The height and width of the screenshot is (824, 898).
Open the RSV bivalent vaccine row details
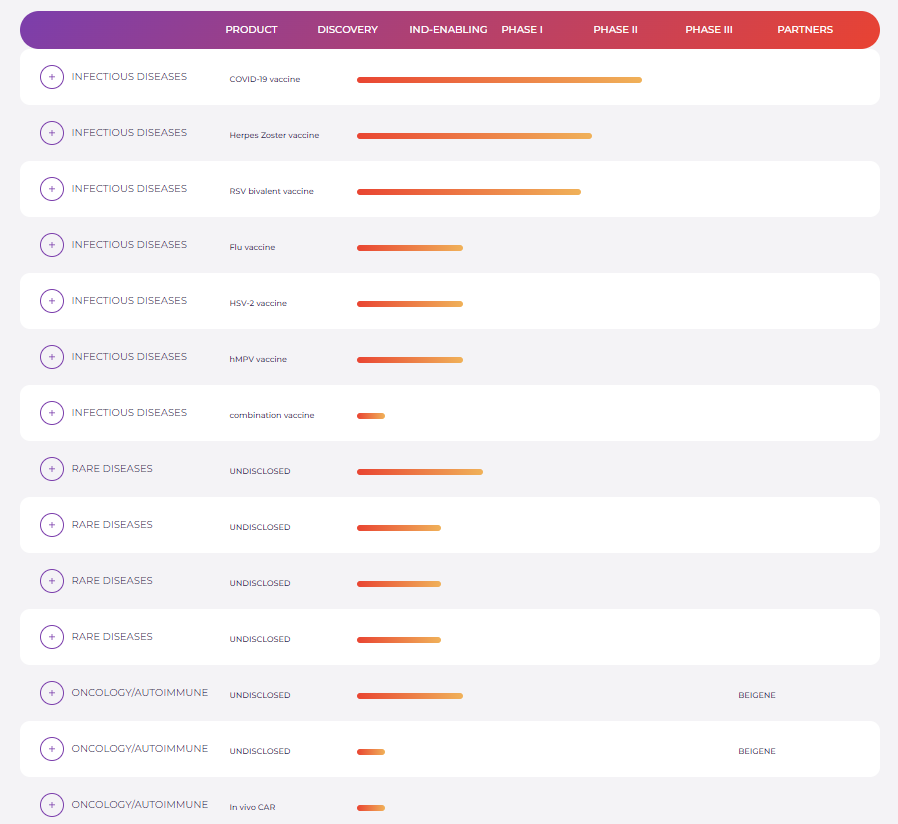tap(52, 189)
